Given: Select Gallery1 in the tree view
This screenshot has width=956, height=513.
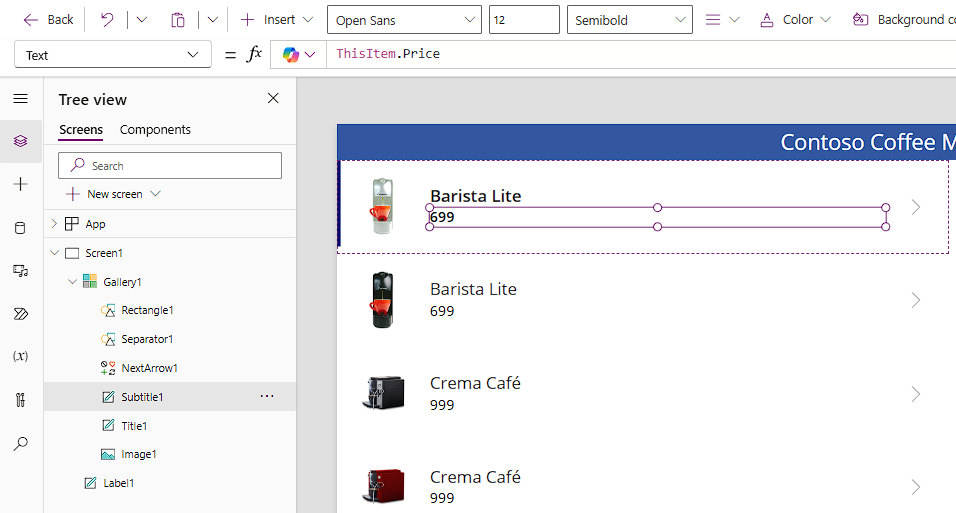Looking at the screenshot, I should 122,282.
